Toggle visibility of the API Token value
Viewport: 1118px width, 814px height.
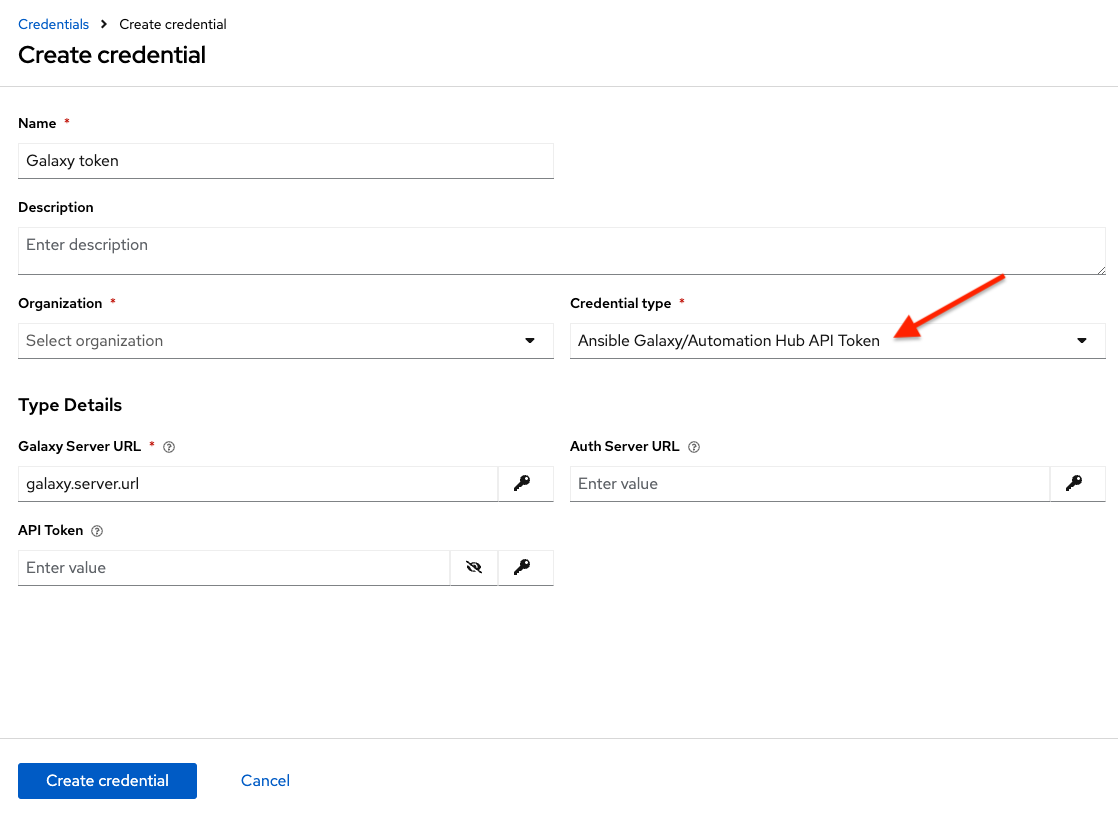[473, 567]
